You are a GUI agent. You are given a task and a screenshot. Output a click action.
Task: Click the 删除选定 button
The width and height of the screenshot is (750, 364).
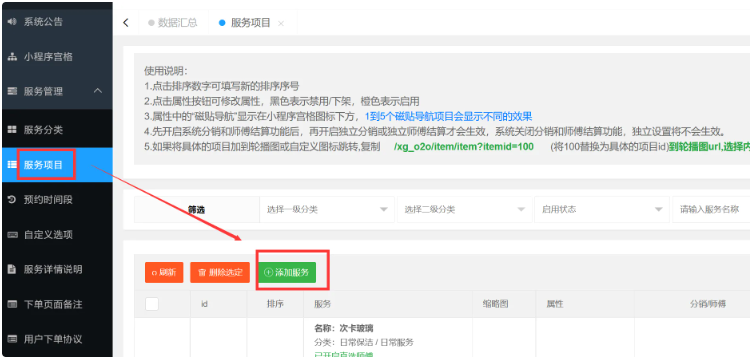pyautogui.click(x=220, y=272)
